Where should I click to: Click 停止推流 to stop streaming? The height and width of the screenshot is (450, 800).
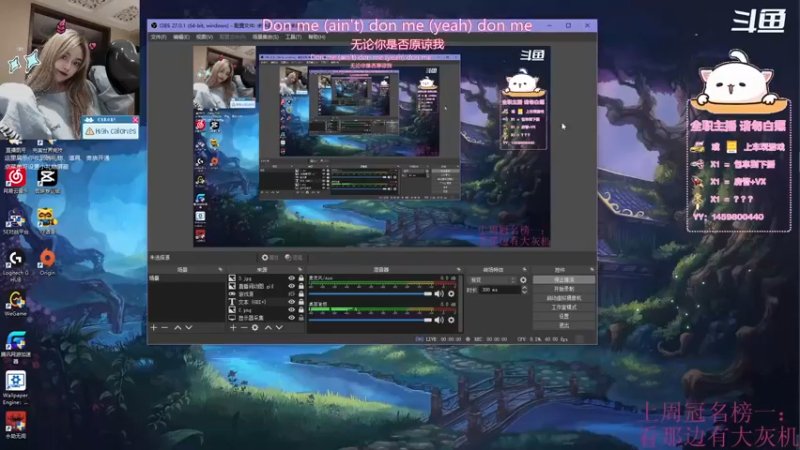pyautogui.click(x=564, y=280)
